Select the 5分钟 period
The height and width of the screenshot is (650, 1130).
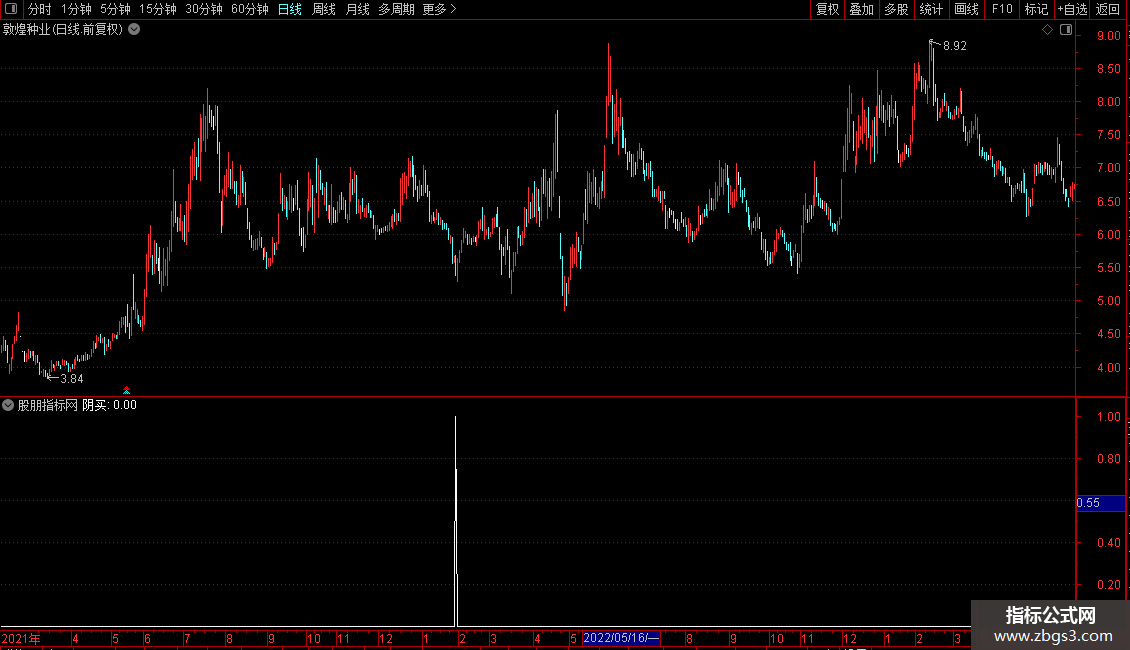[x=115, y=9]
